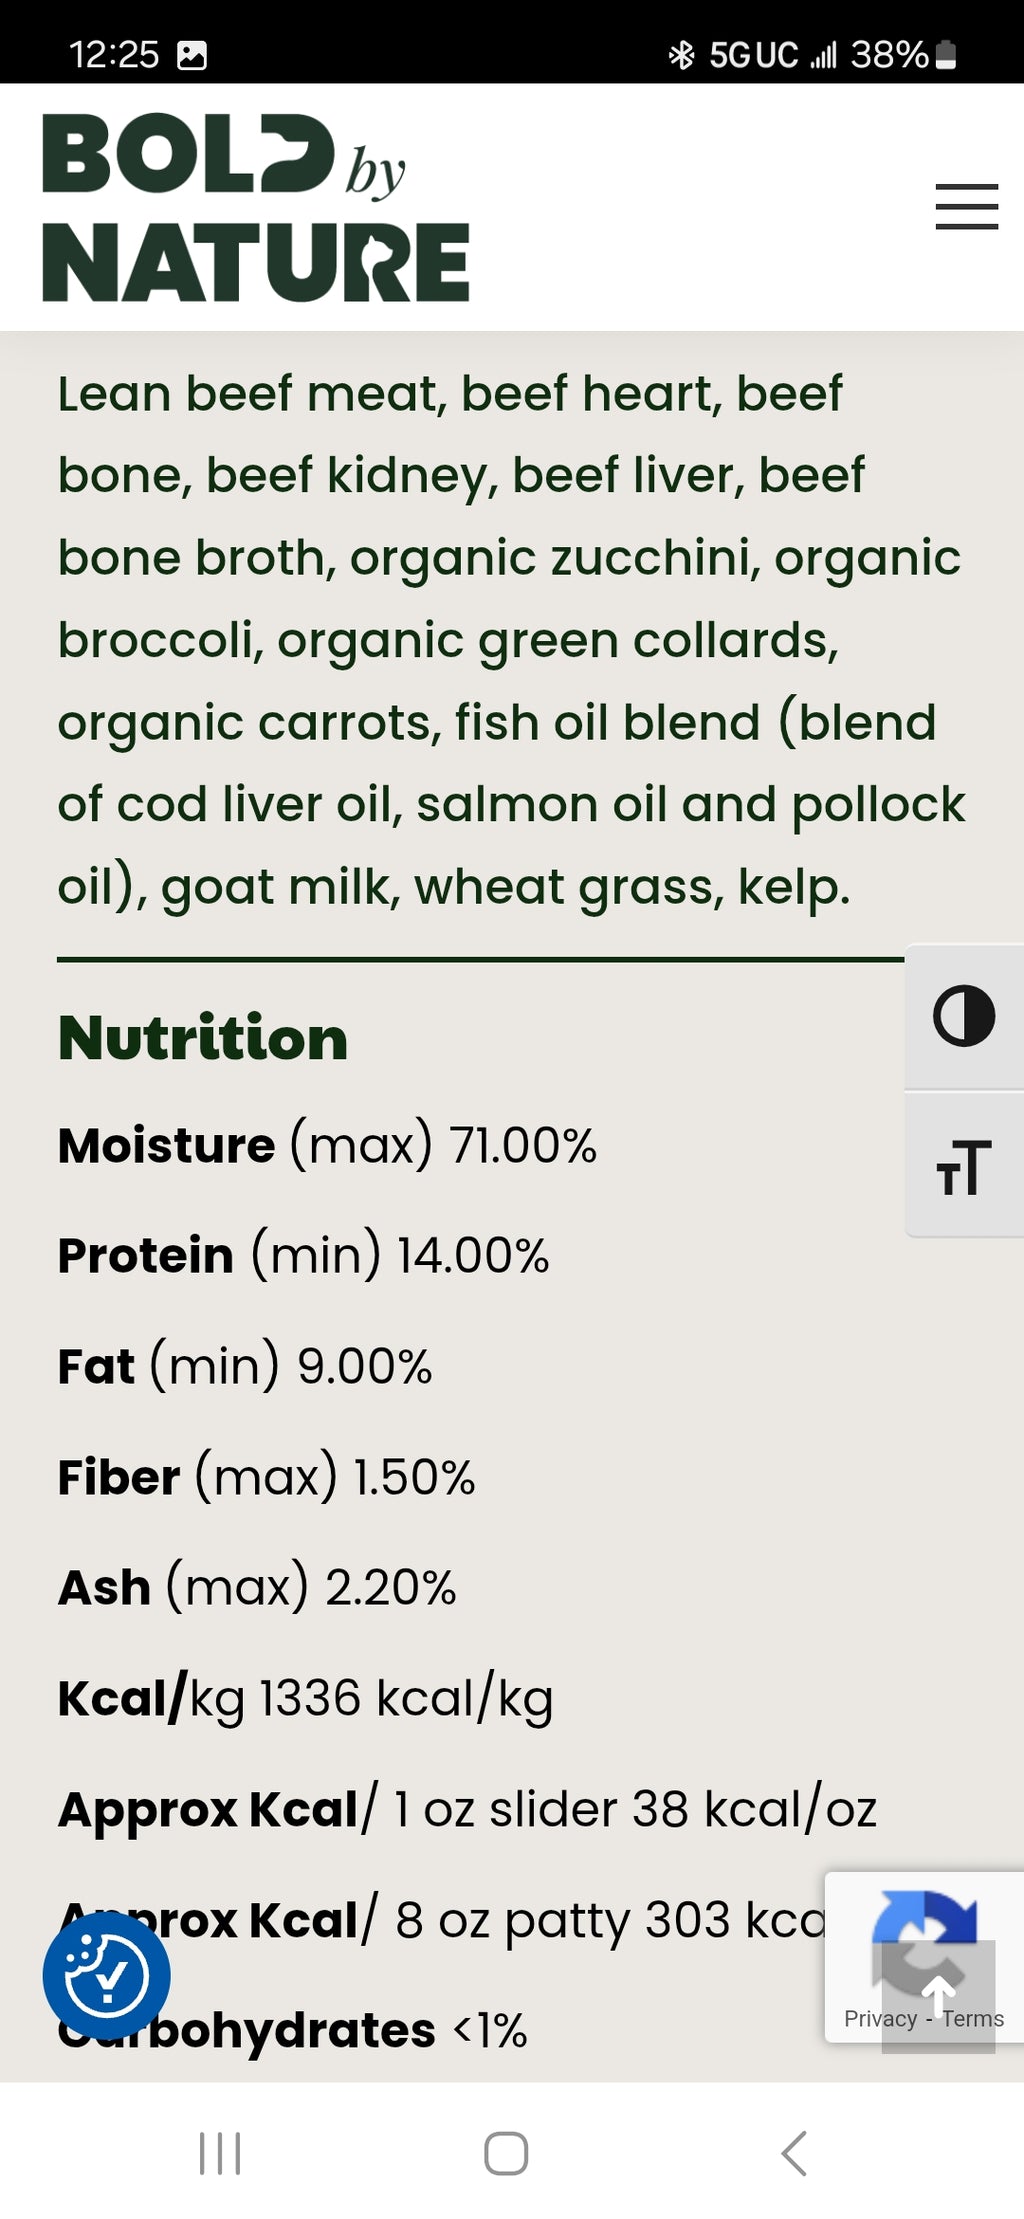Tap the battery indicator icon
Image resolution: width=1024 pixels, height=2219 pixels.
[x=946, y=55]
